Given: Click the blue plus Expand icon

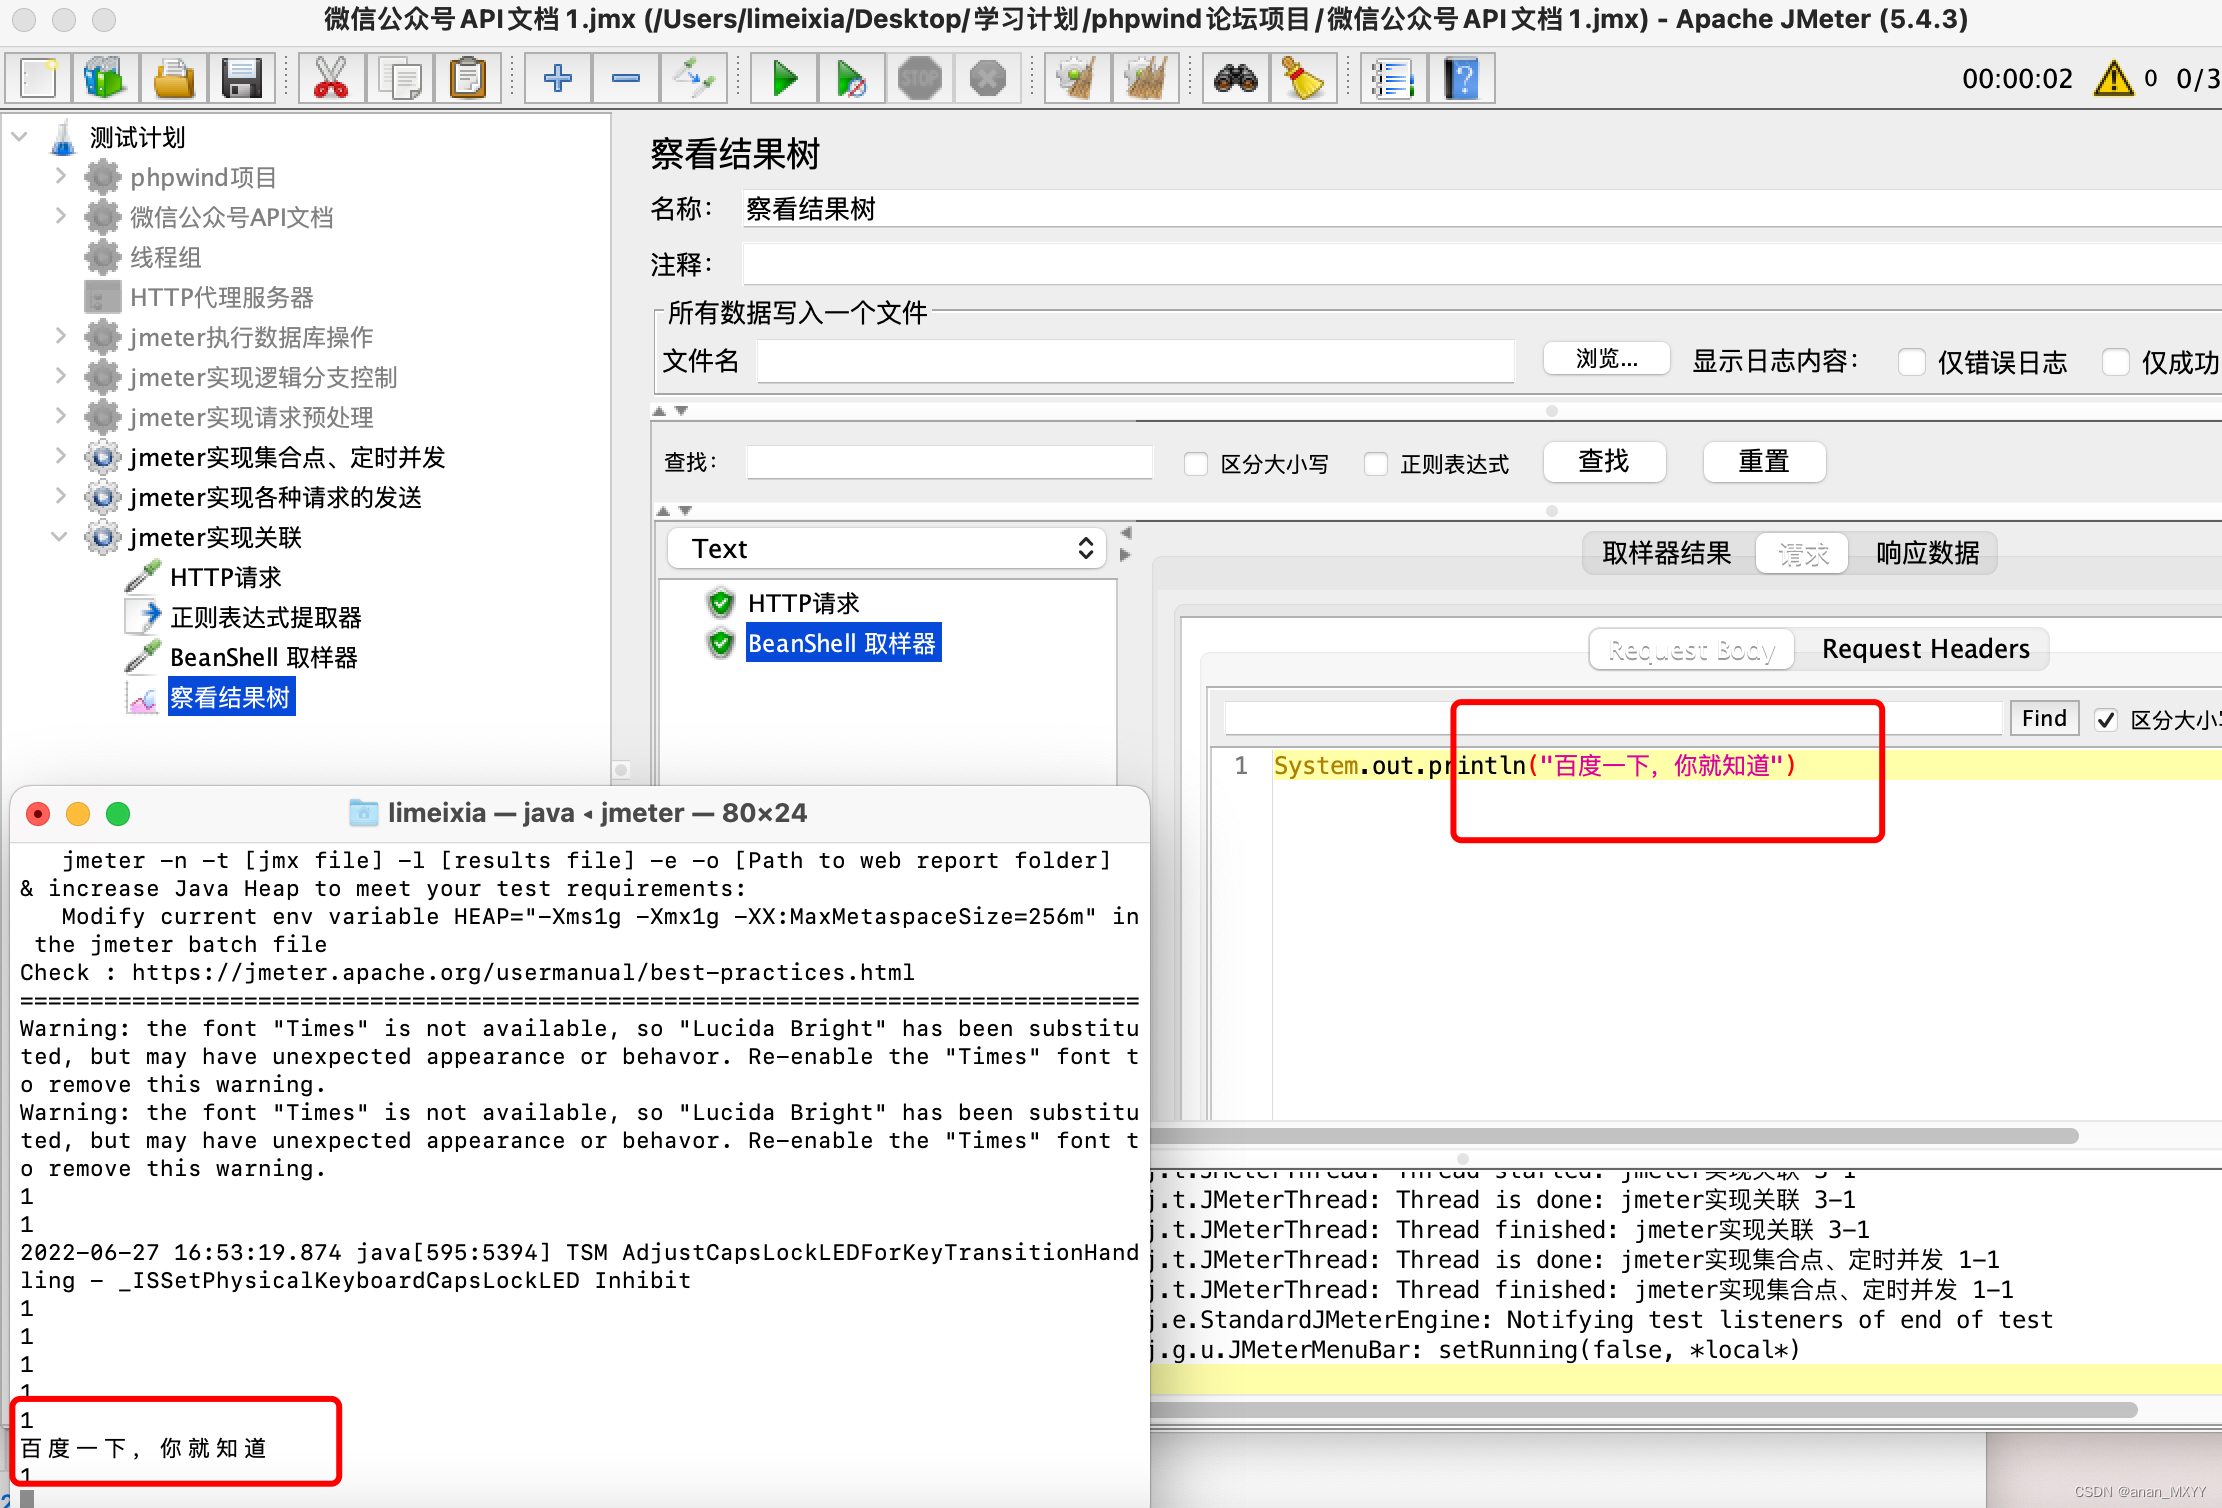Looking at the screenshot, I should click(x=558, y=78).
